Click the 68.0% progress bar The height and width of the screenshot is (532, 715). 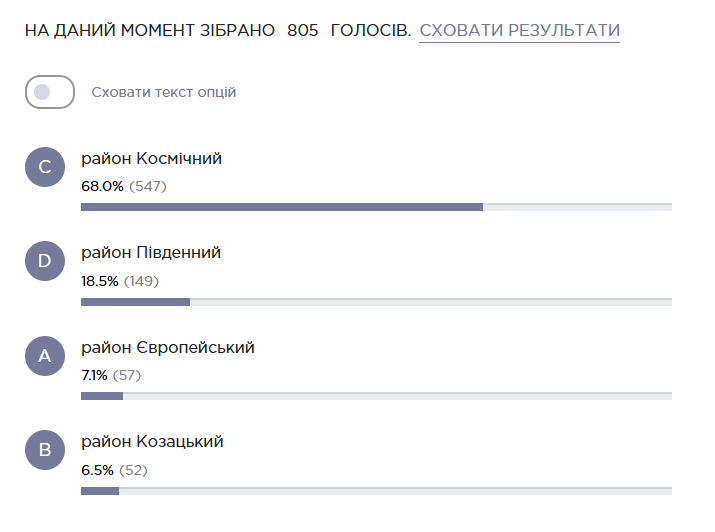pyautogui.click(x=376, y=207)
